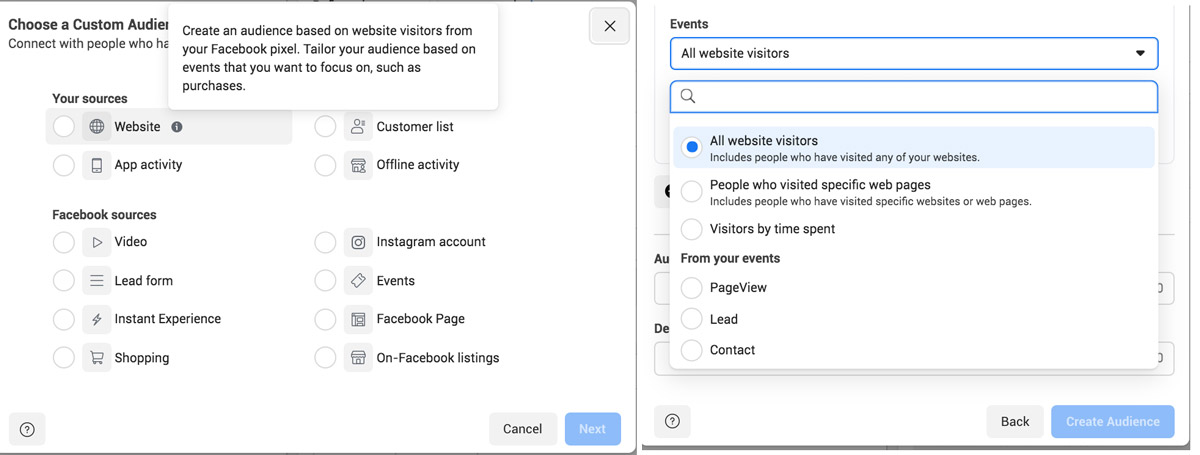Open the Events All website visitors dropdown
The image size is (1200, 455).
[914, 53]
